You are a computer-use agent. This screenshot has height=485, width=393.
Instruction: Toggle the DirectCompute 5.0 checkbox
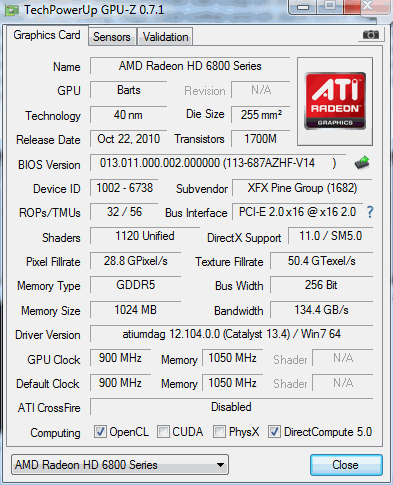click(274, 432)
